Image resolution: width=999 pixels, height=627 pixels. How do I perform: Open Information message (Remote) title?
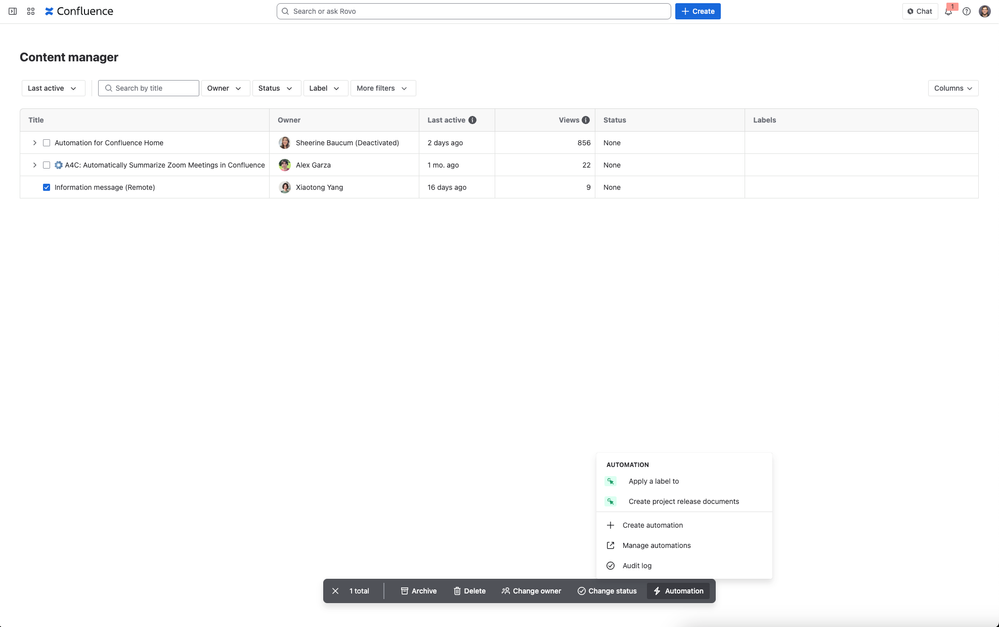click(x=104, y=187)
